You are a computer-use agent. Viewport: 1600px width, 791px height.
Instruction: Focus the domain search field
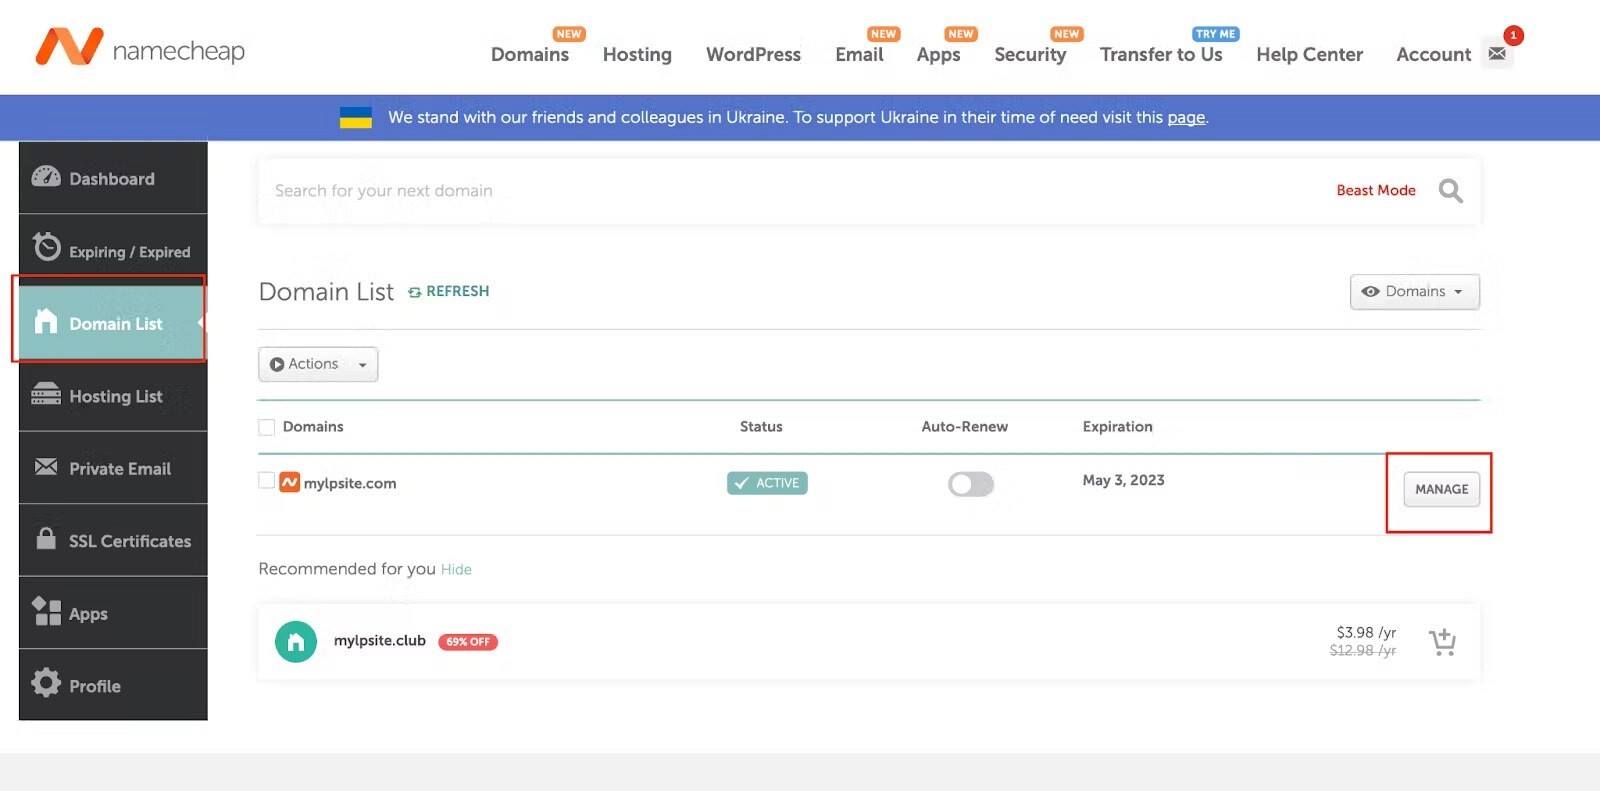(780, 191)
